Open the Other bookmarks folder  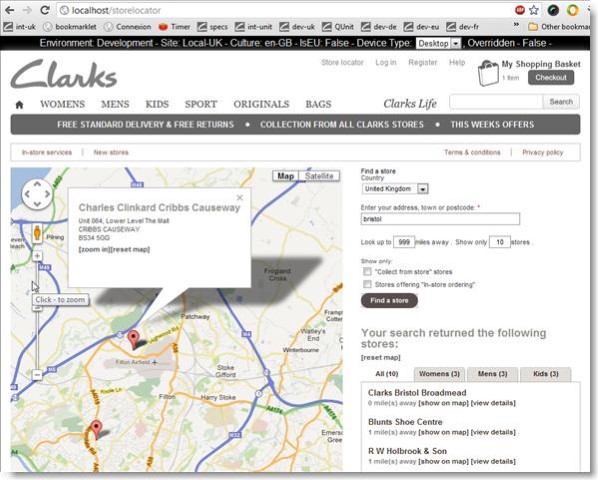click(x=559, y=27)
